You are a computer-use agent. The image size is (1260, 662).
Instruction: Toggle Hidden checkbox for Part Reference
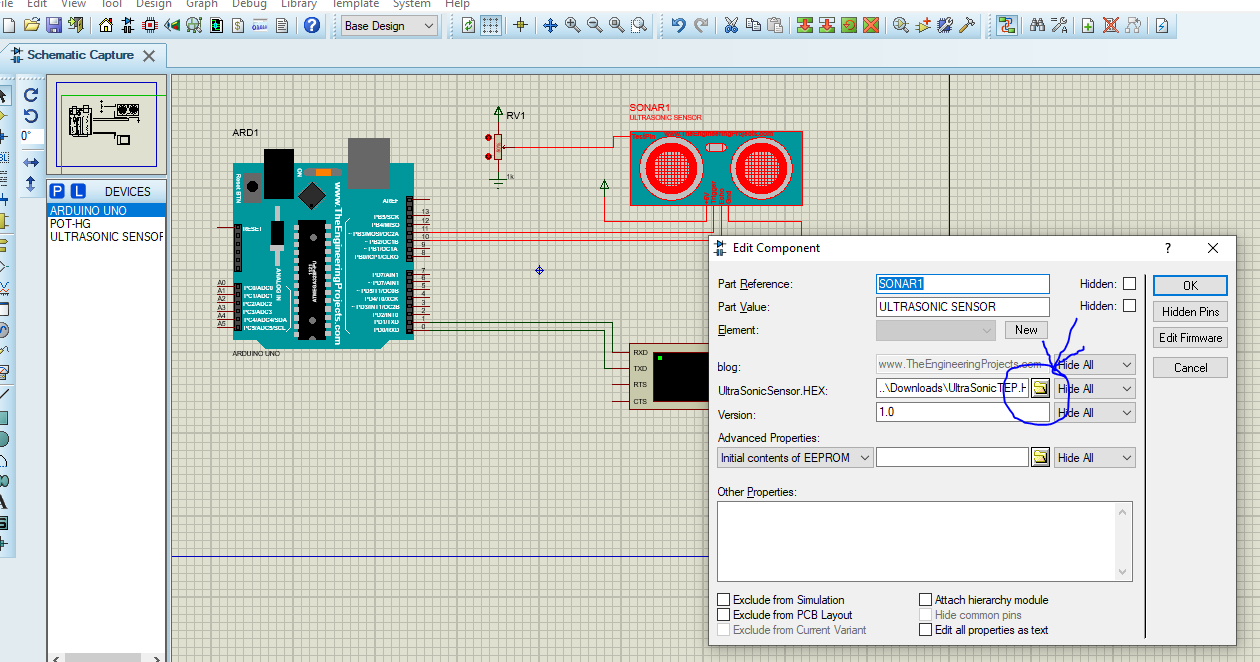click(1129, 284)
